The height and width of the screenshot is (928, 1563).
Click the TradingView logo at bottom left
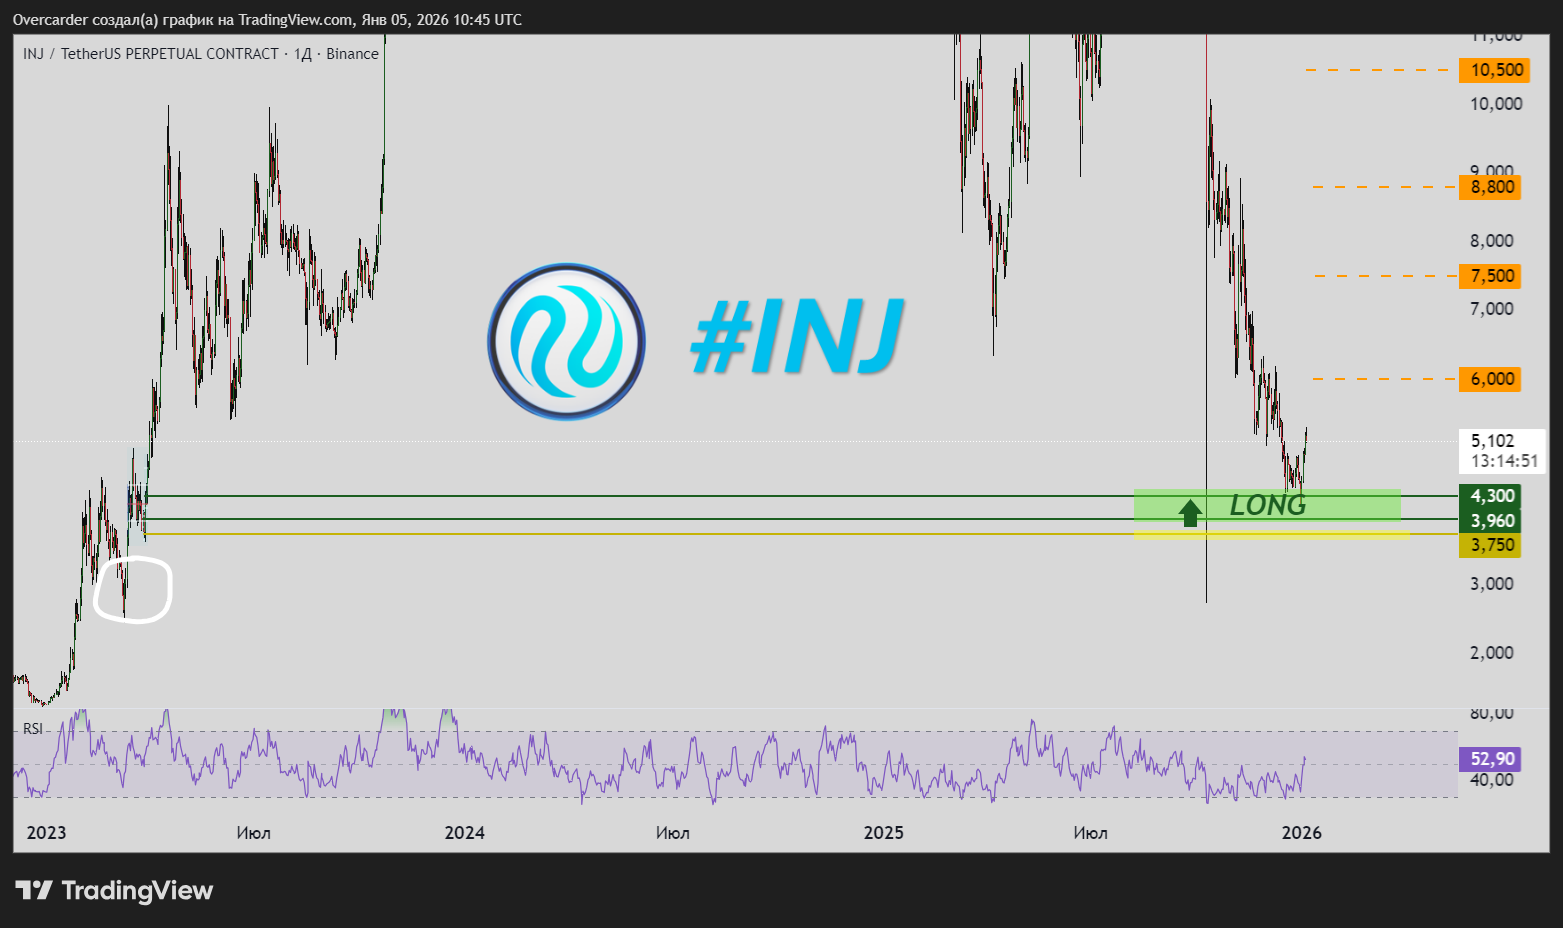[114, 890]
